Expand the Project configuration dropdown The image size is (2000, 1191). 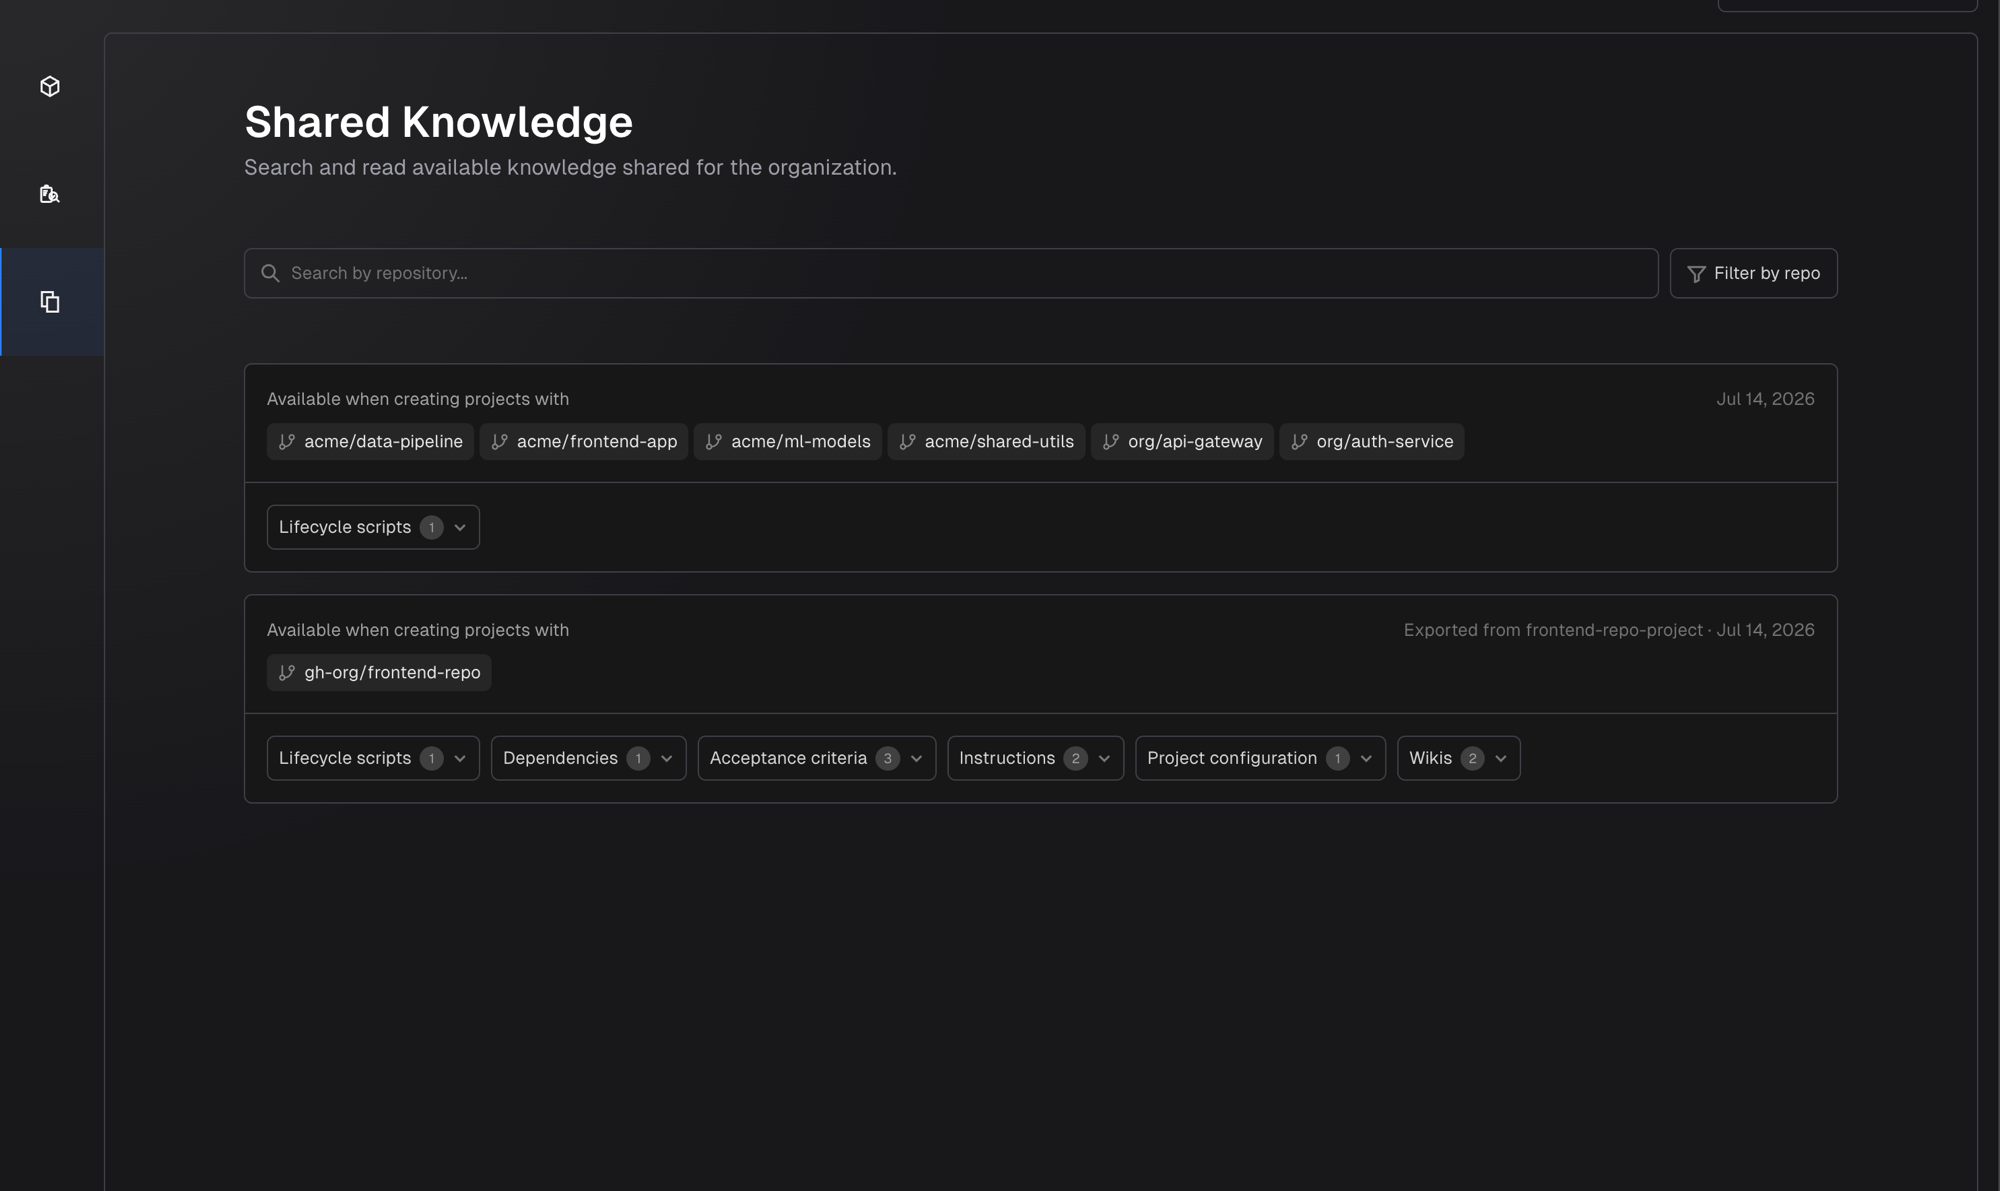[1260, 758]
